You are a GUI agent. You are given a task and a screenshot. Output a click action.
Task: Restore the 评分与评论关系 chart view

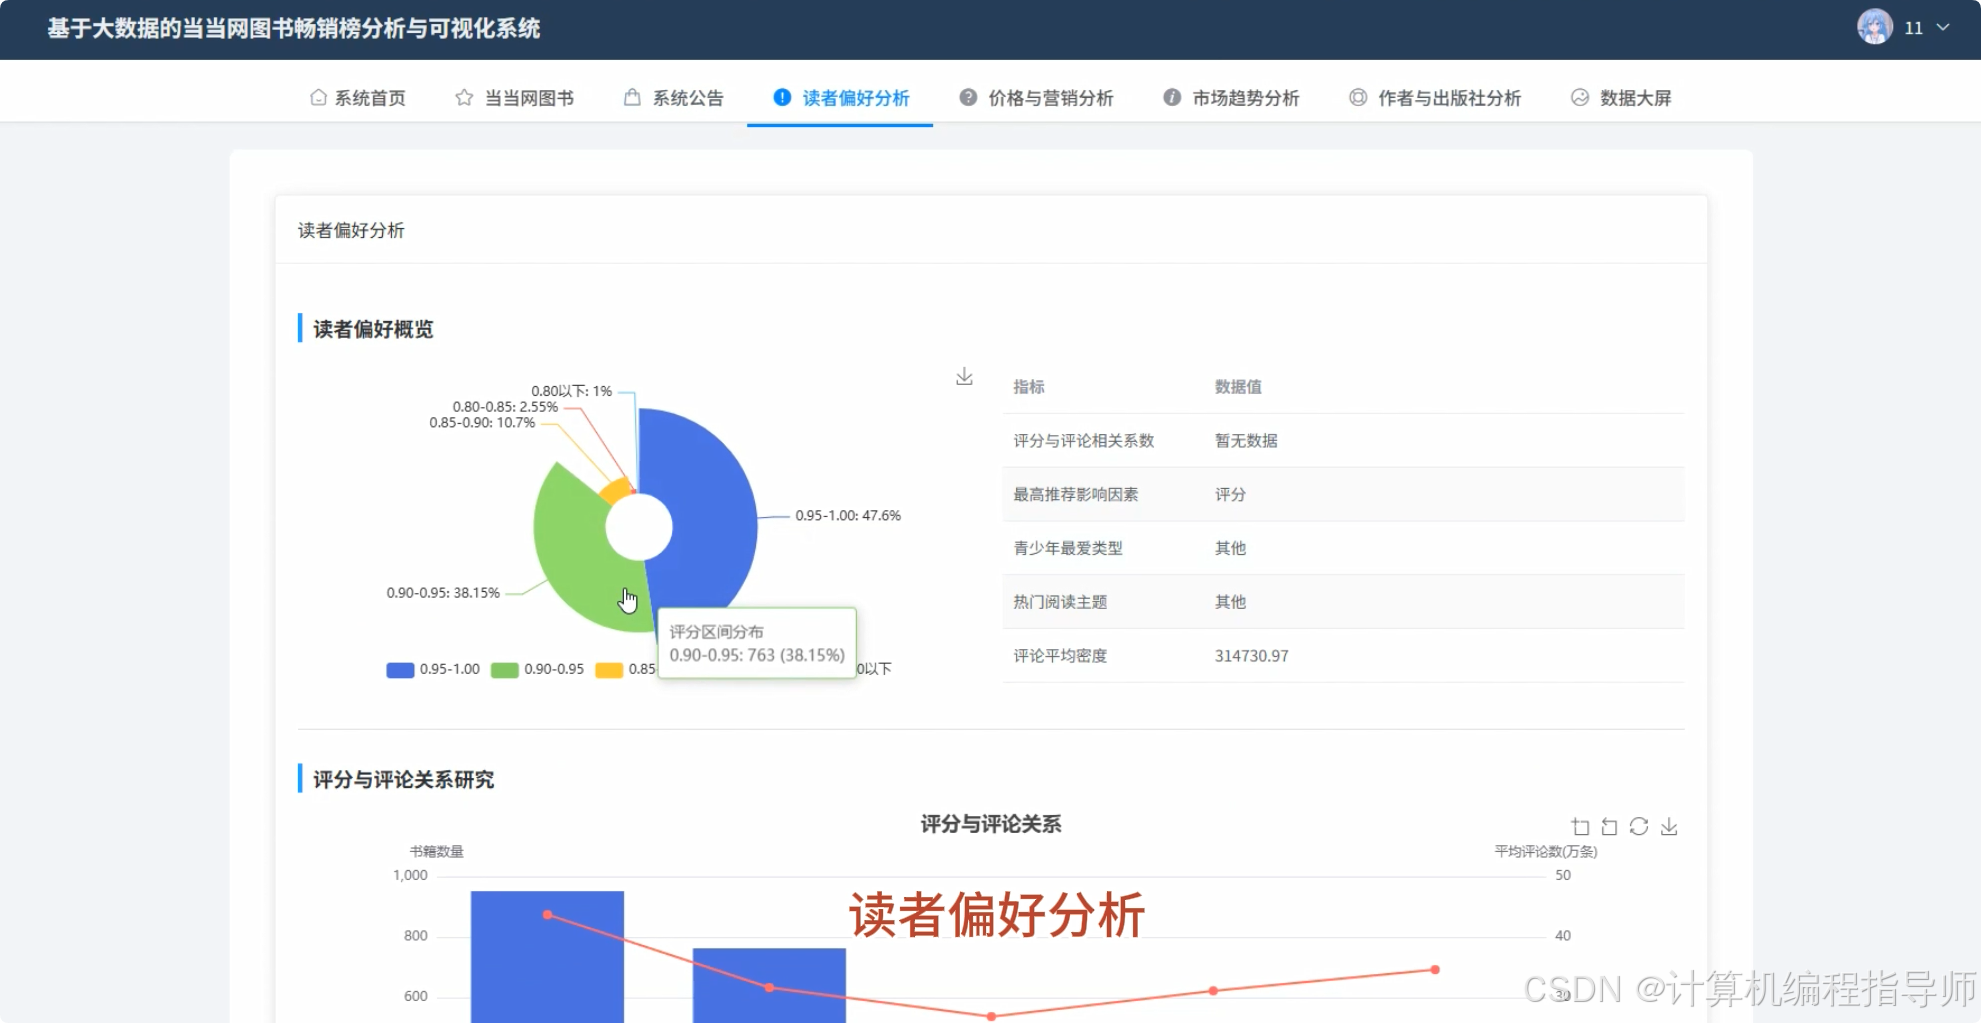[1638, 827]
